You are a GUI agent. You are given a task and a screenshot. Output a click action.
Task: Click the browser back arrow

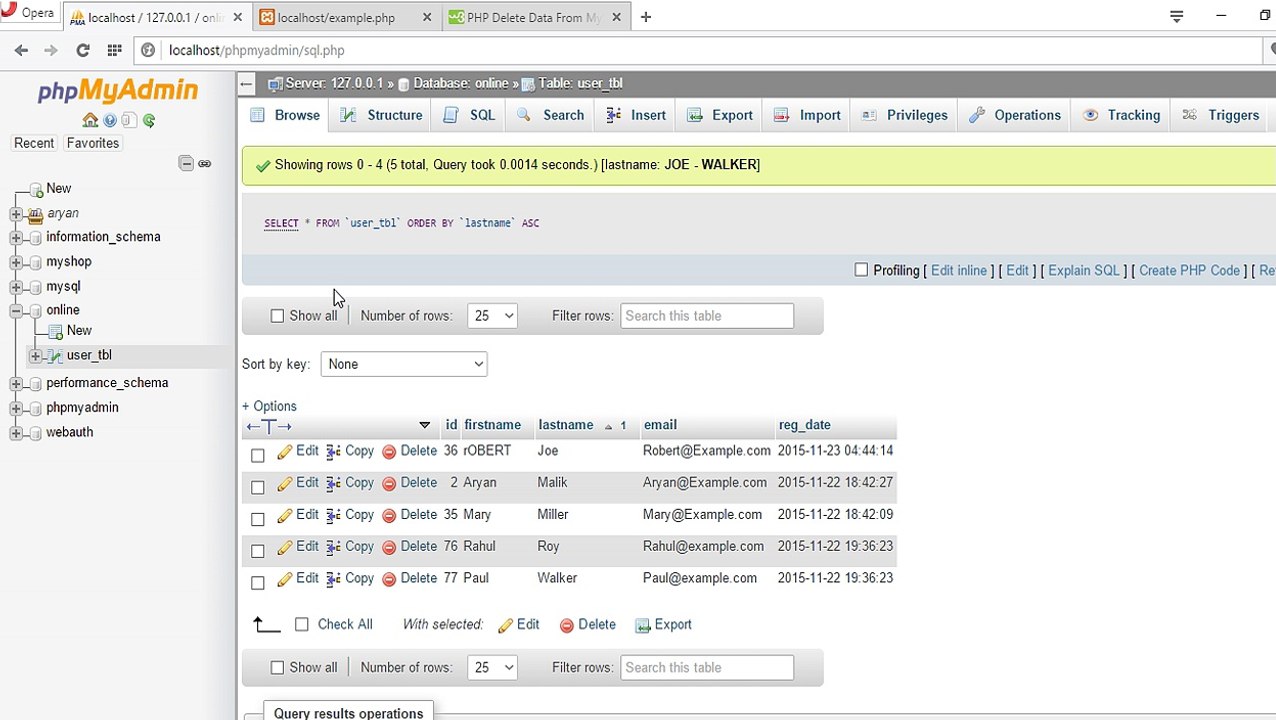(x=21, y=50)
